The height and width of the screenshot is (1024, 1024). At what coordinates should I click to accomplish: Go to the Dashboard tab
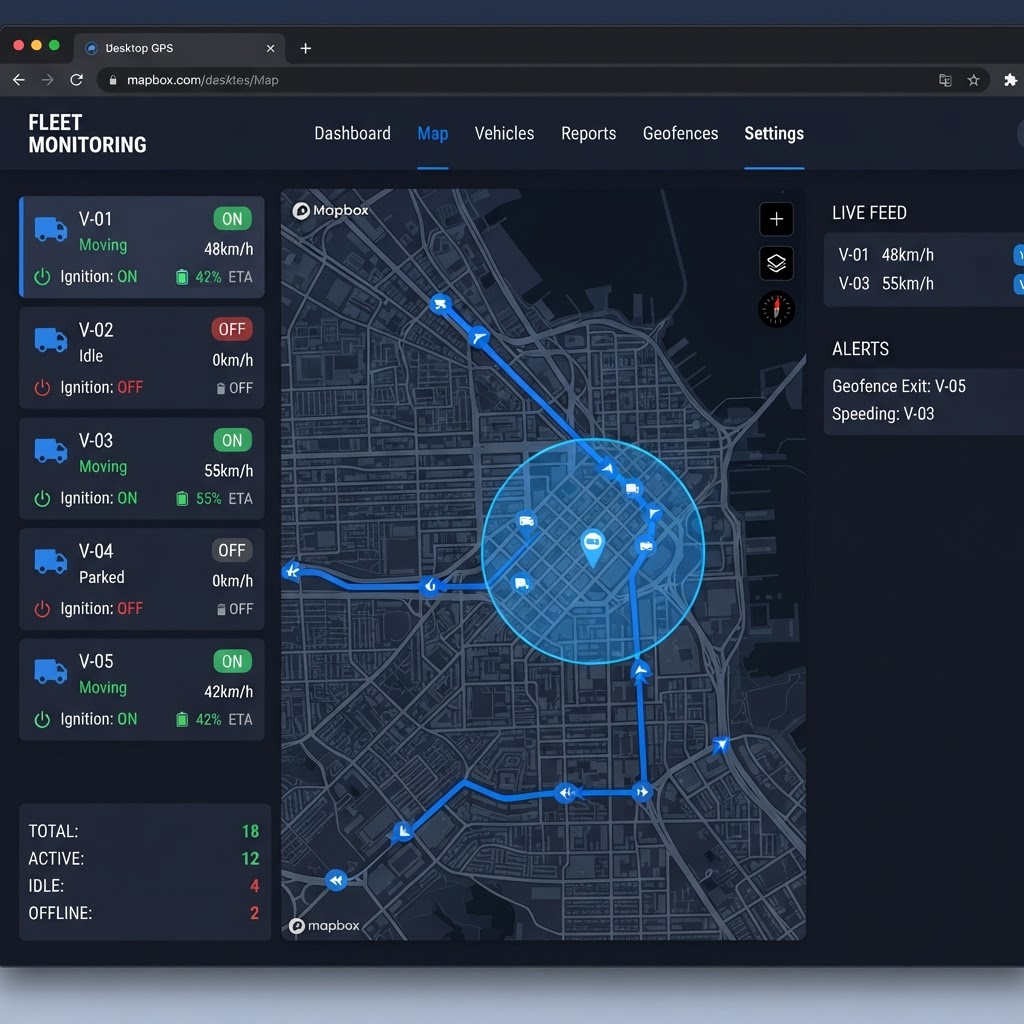coord(353,133)
